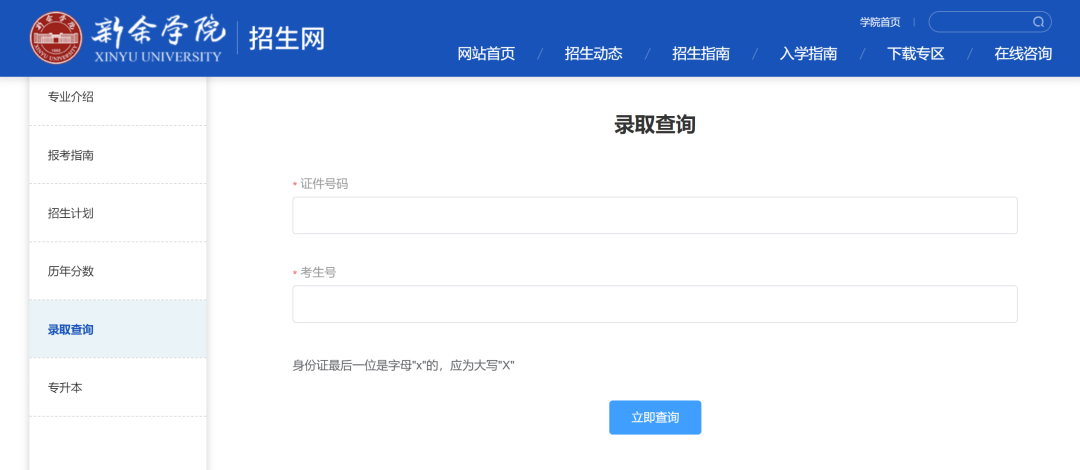
Task: Click the search magnifier icon in header
Action: click(x=1038, y=22)
